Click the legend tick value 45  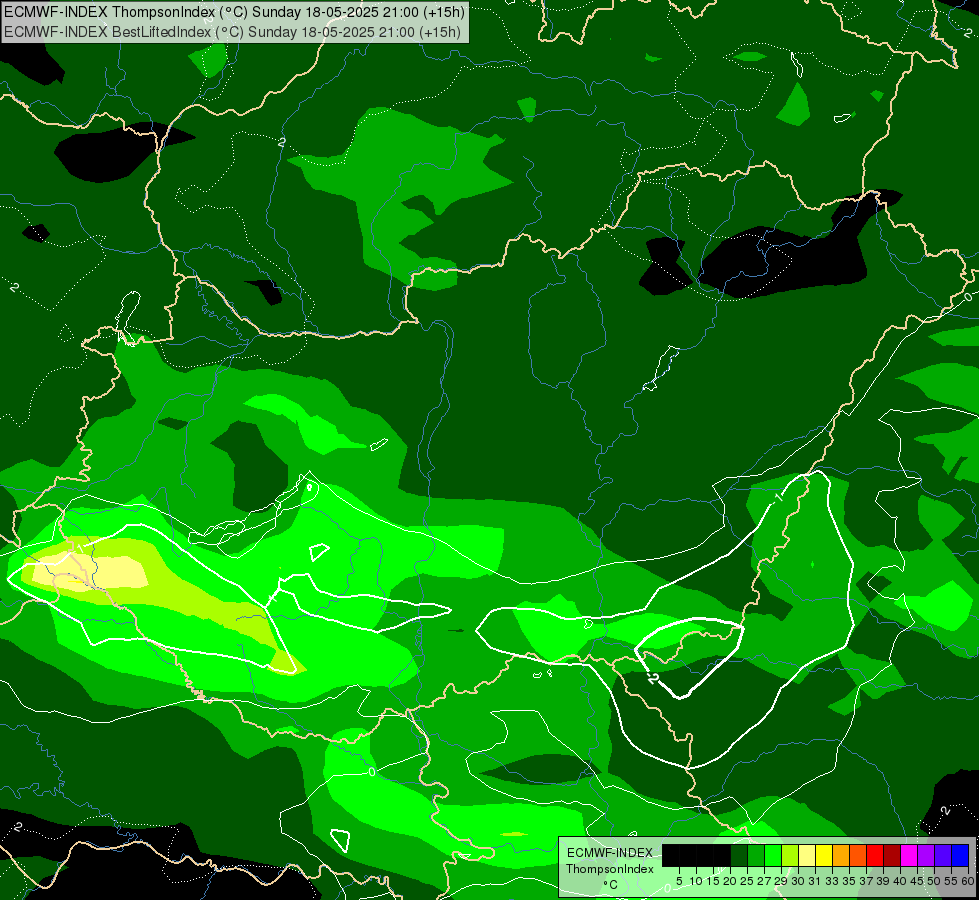(918, 881)
